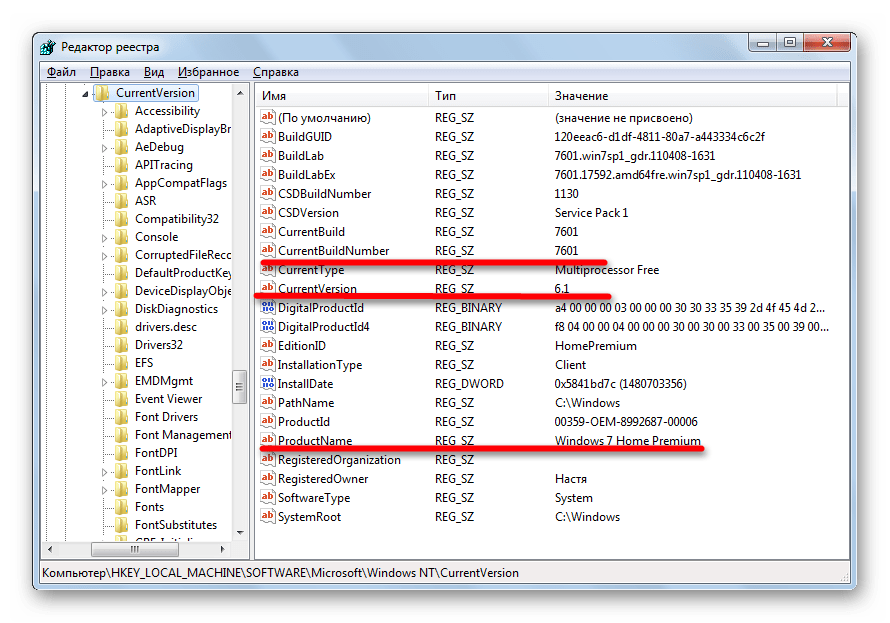Click the EditionID string value icon

coord(267,345)
